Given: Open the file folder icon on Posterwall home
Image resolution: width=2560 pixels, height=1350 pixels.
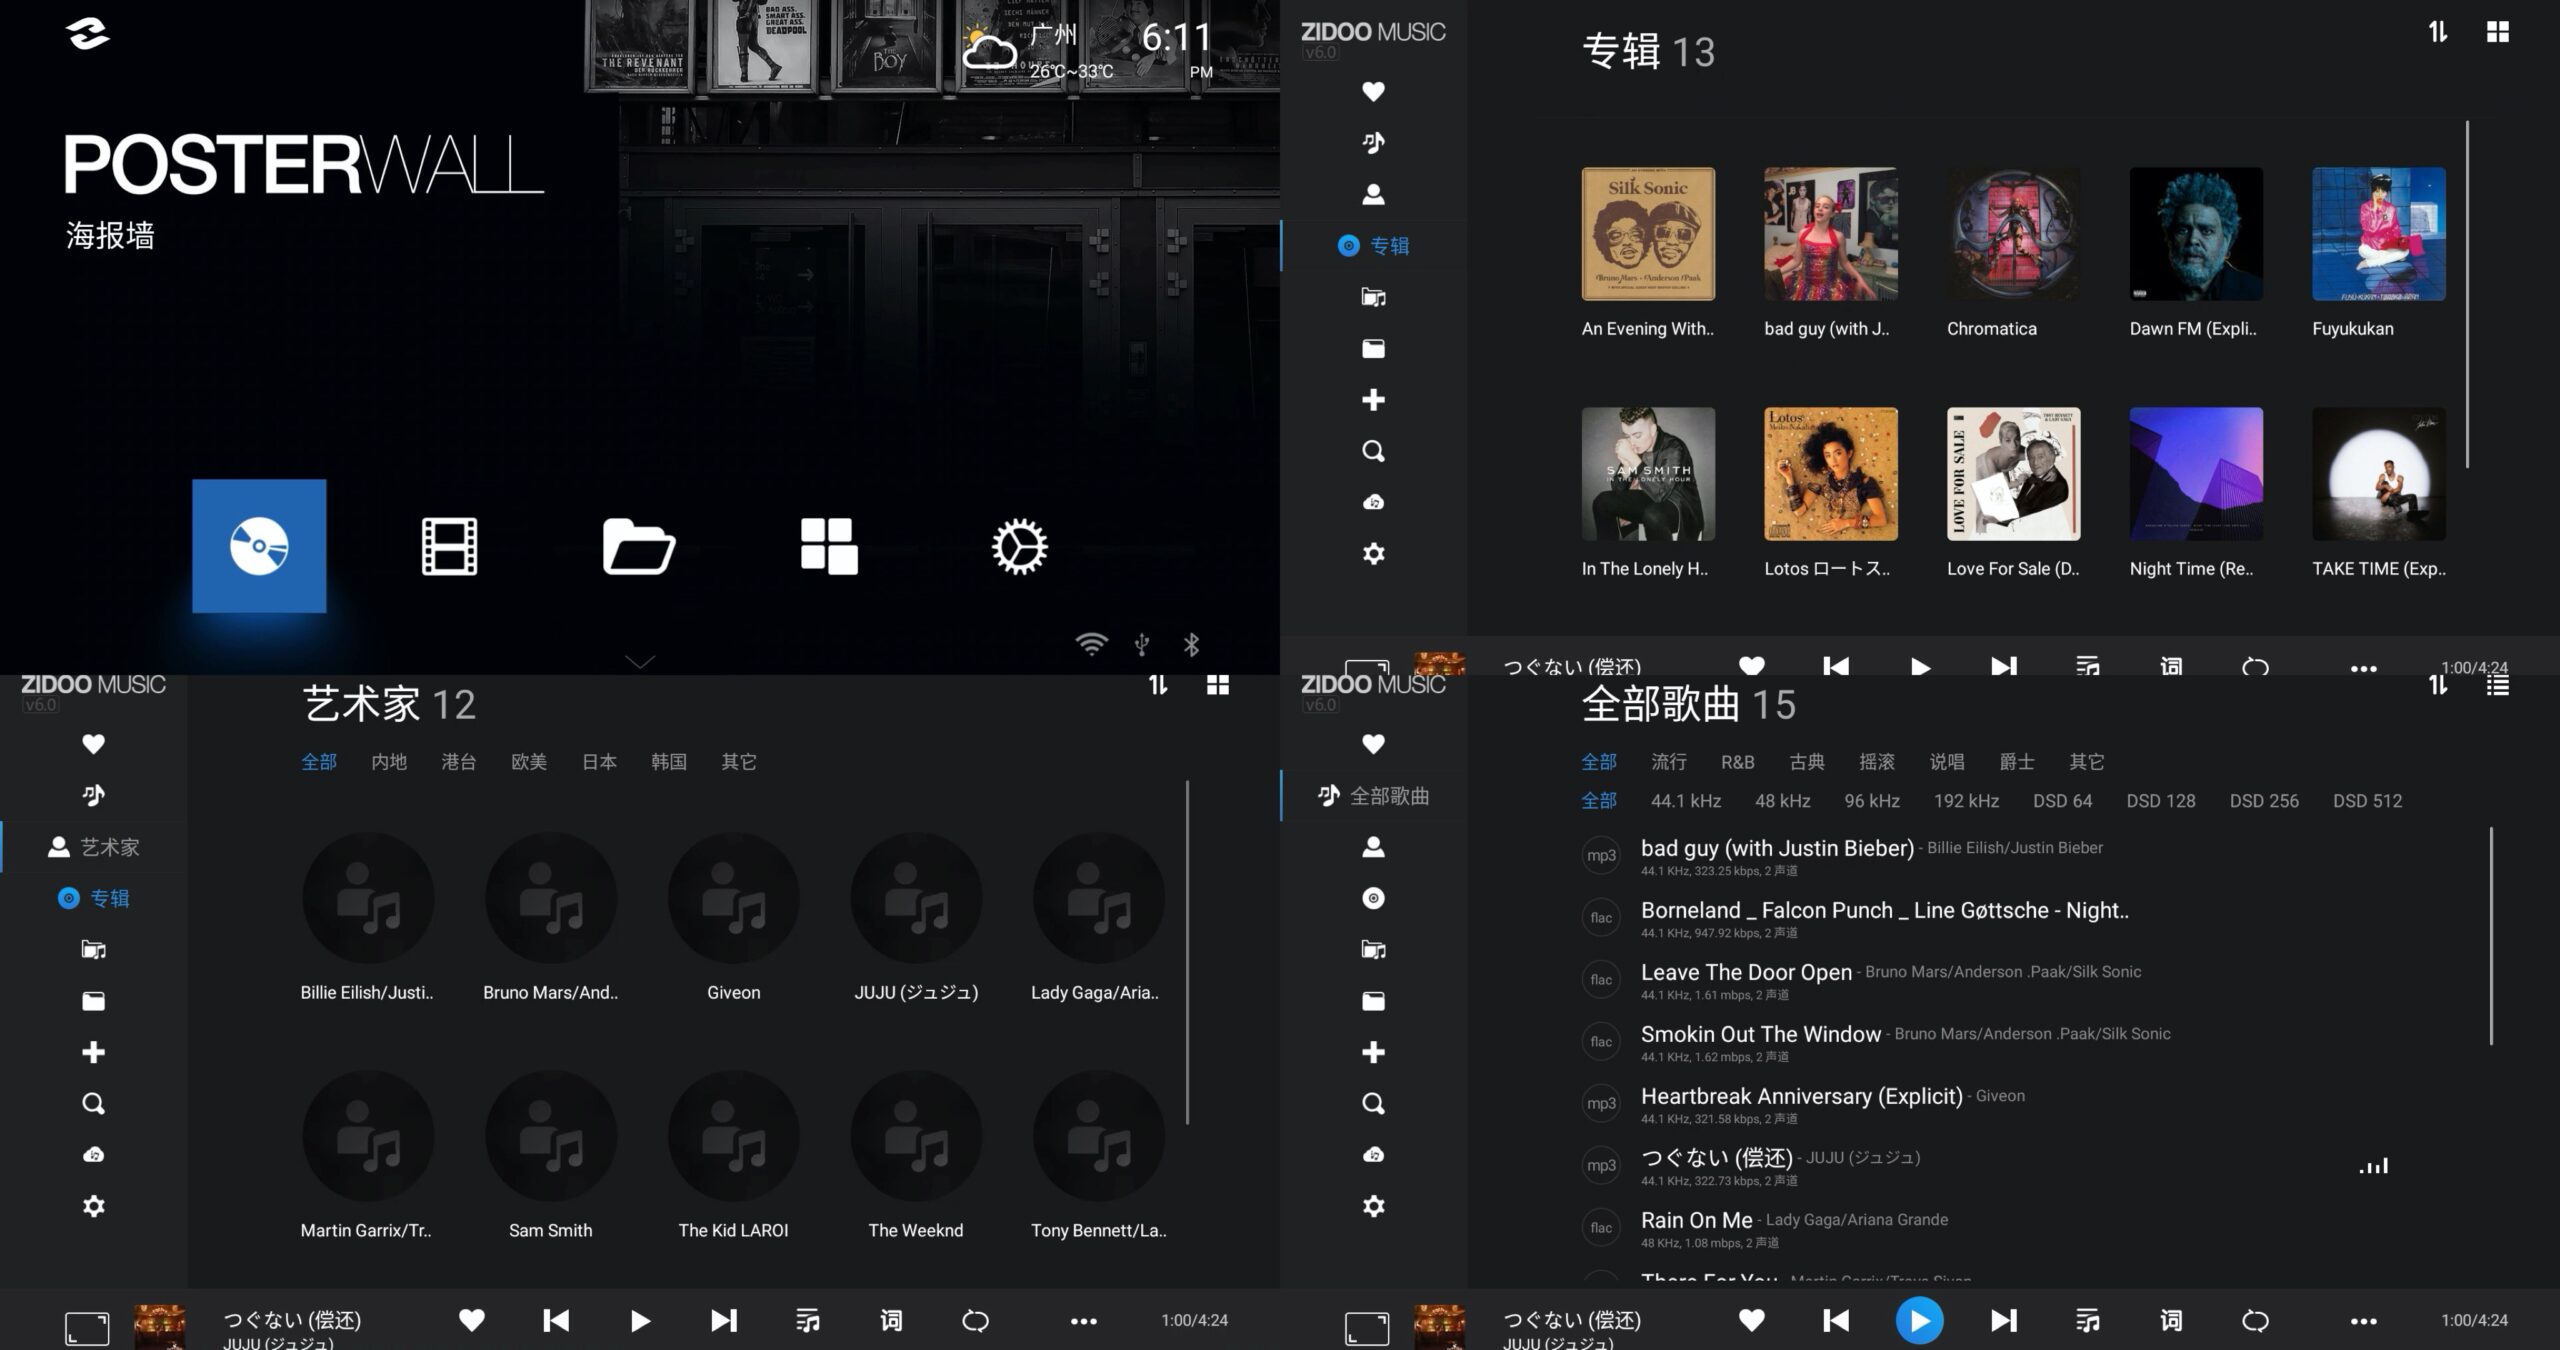Looking at the screenshot, I should [x=638, y=546].
